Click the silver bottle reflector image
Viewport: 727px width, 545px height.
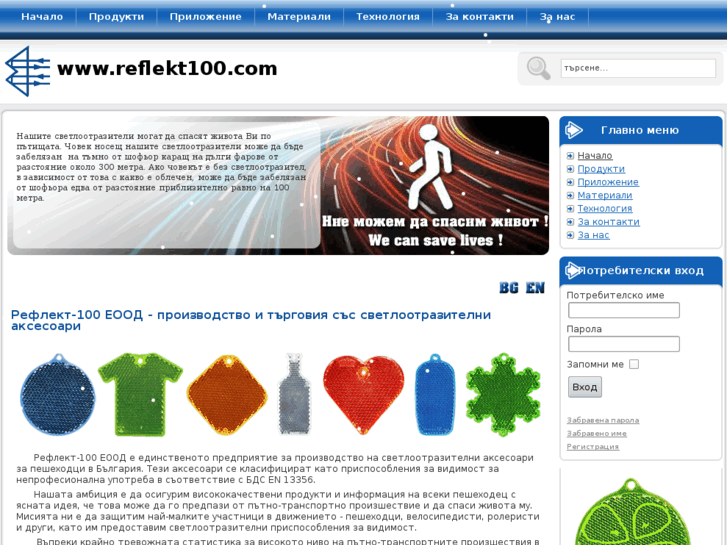(x=294, y=395)
